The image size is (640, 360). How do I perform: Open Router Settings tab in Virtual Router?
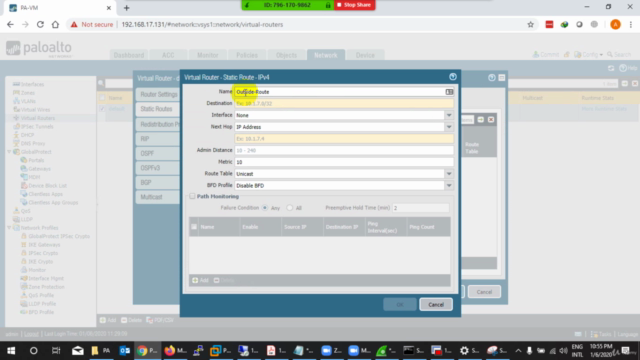pyautogui.click(x=158, y=94)
